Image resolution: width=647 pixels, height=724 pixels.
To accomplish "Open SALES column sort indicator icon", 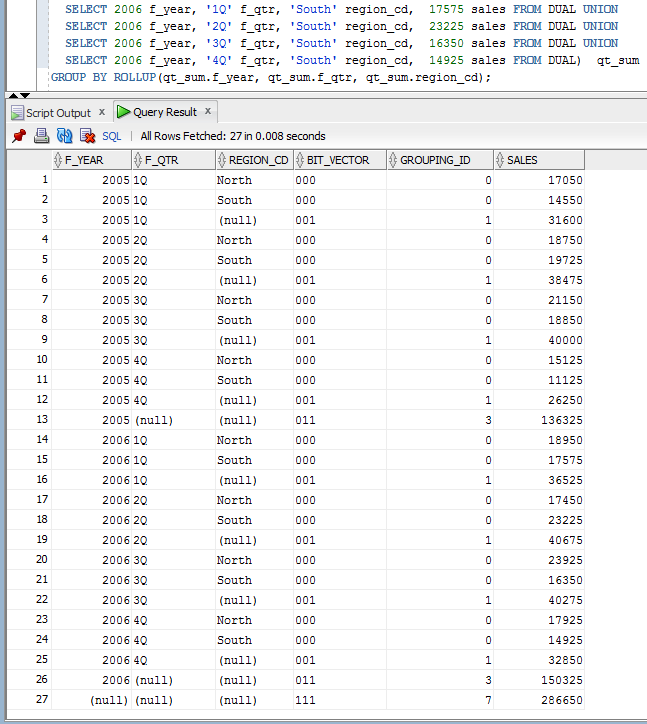I will 500,160.
